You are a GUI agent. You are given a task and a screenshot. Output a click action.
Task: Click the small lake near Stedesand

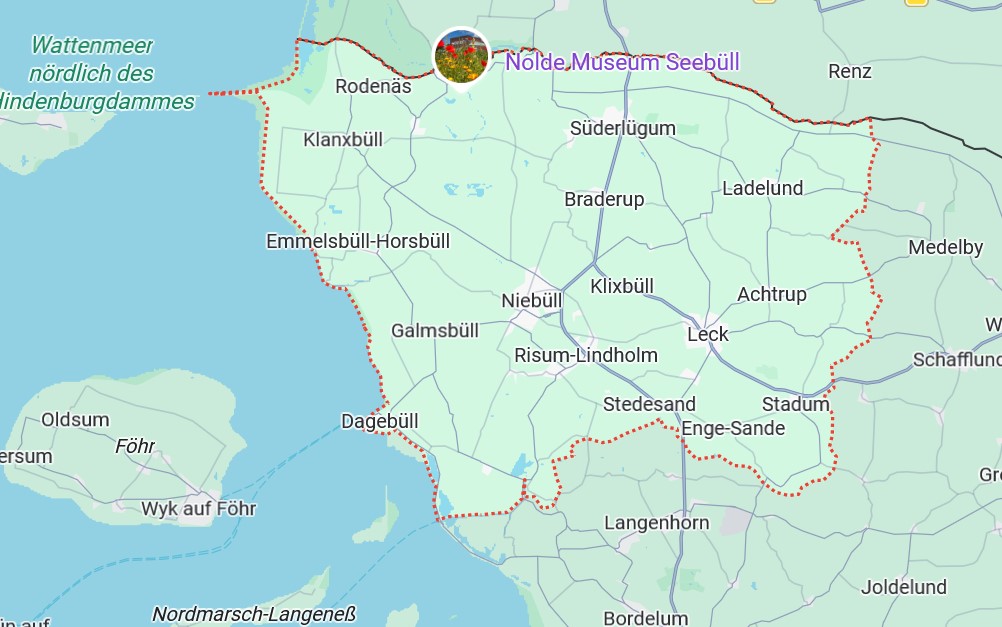click(523, 466)
